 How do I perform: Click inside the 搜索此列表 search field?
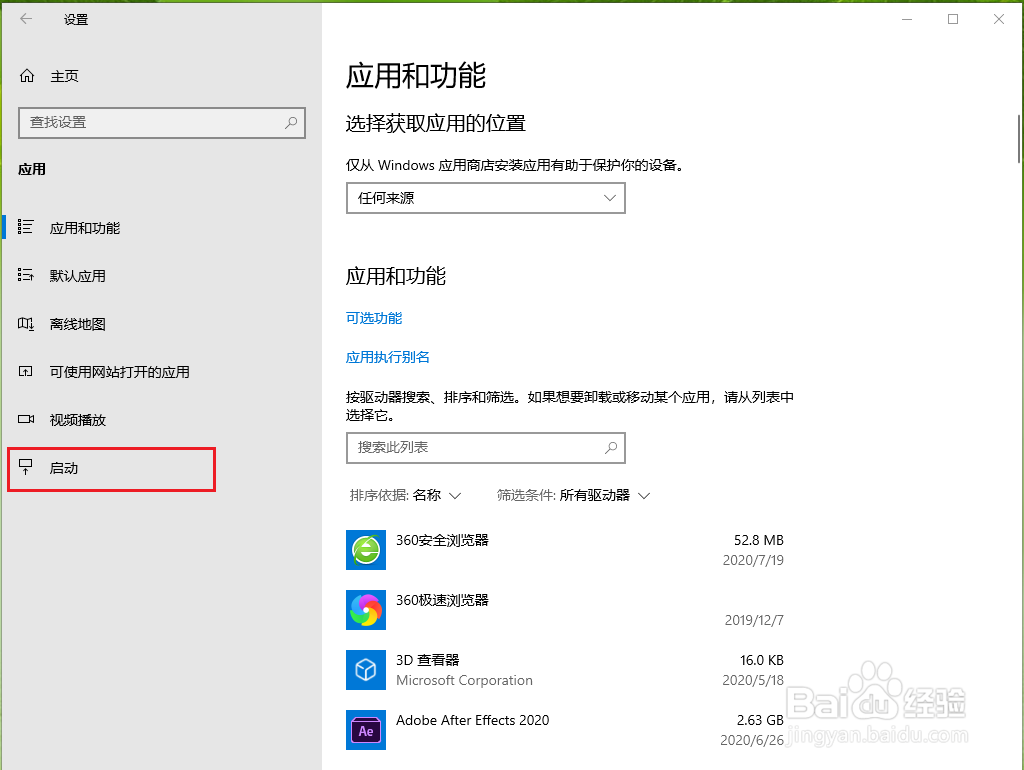(485, 448)
